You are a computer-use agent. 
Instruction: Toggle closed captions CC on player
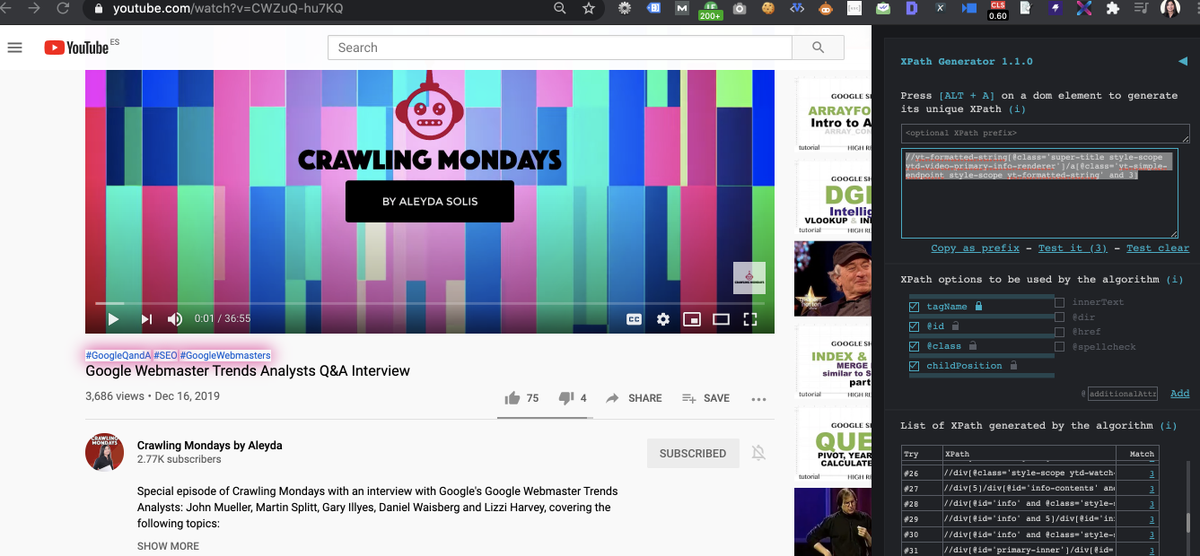(x=634, y=319)
